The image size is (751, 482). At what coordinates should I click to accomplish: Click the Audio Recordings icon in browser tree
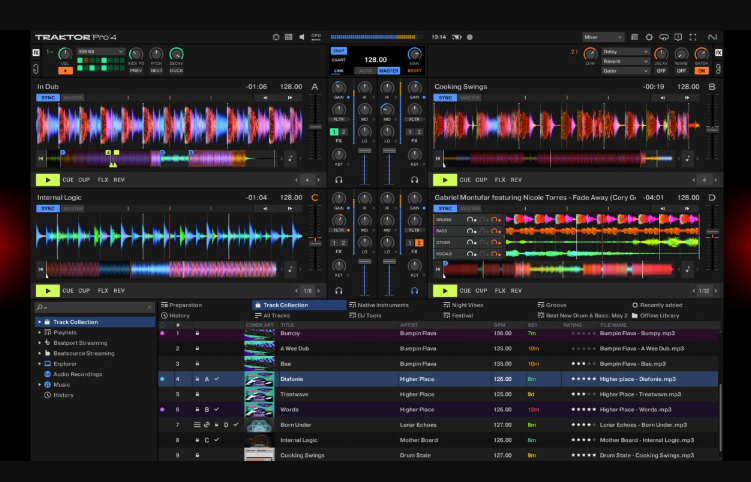point(47,374)
